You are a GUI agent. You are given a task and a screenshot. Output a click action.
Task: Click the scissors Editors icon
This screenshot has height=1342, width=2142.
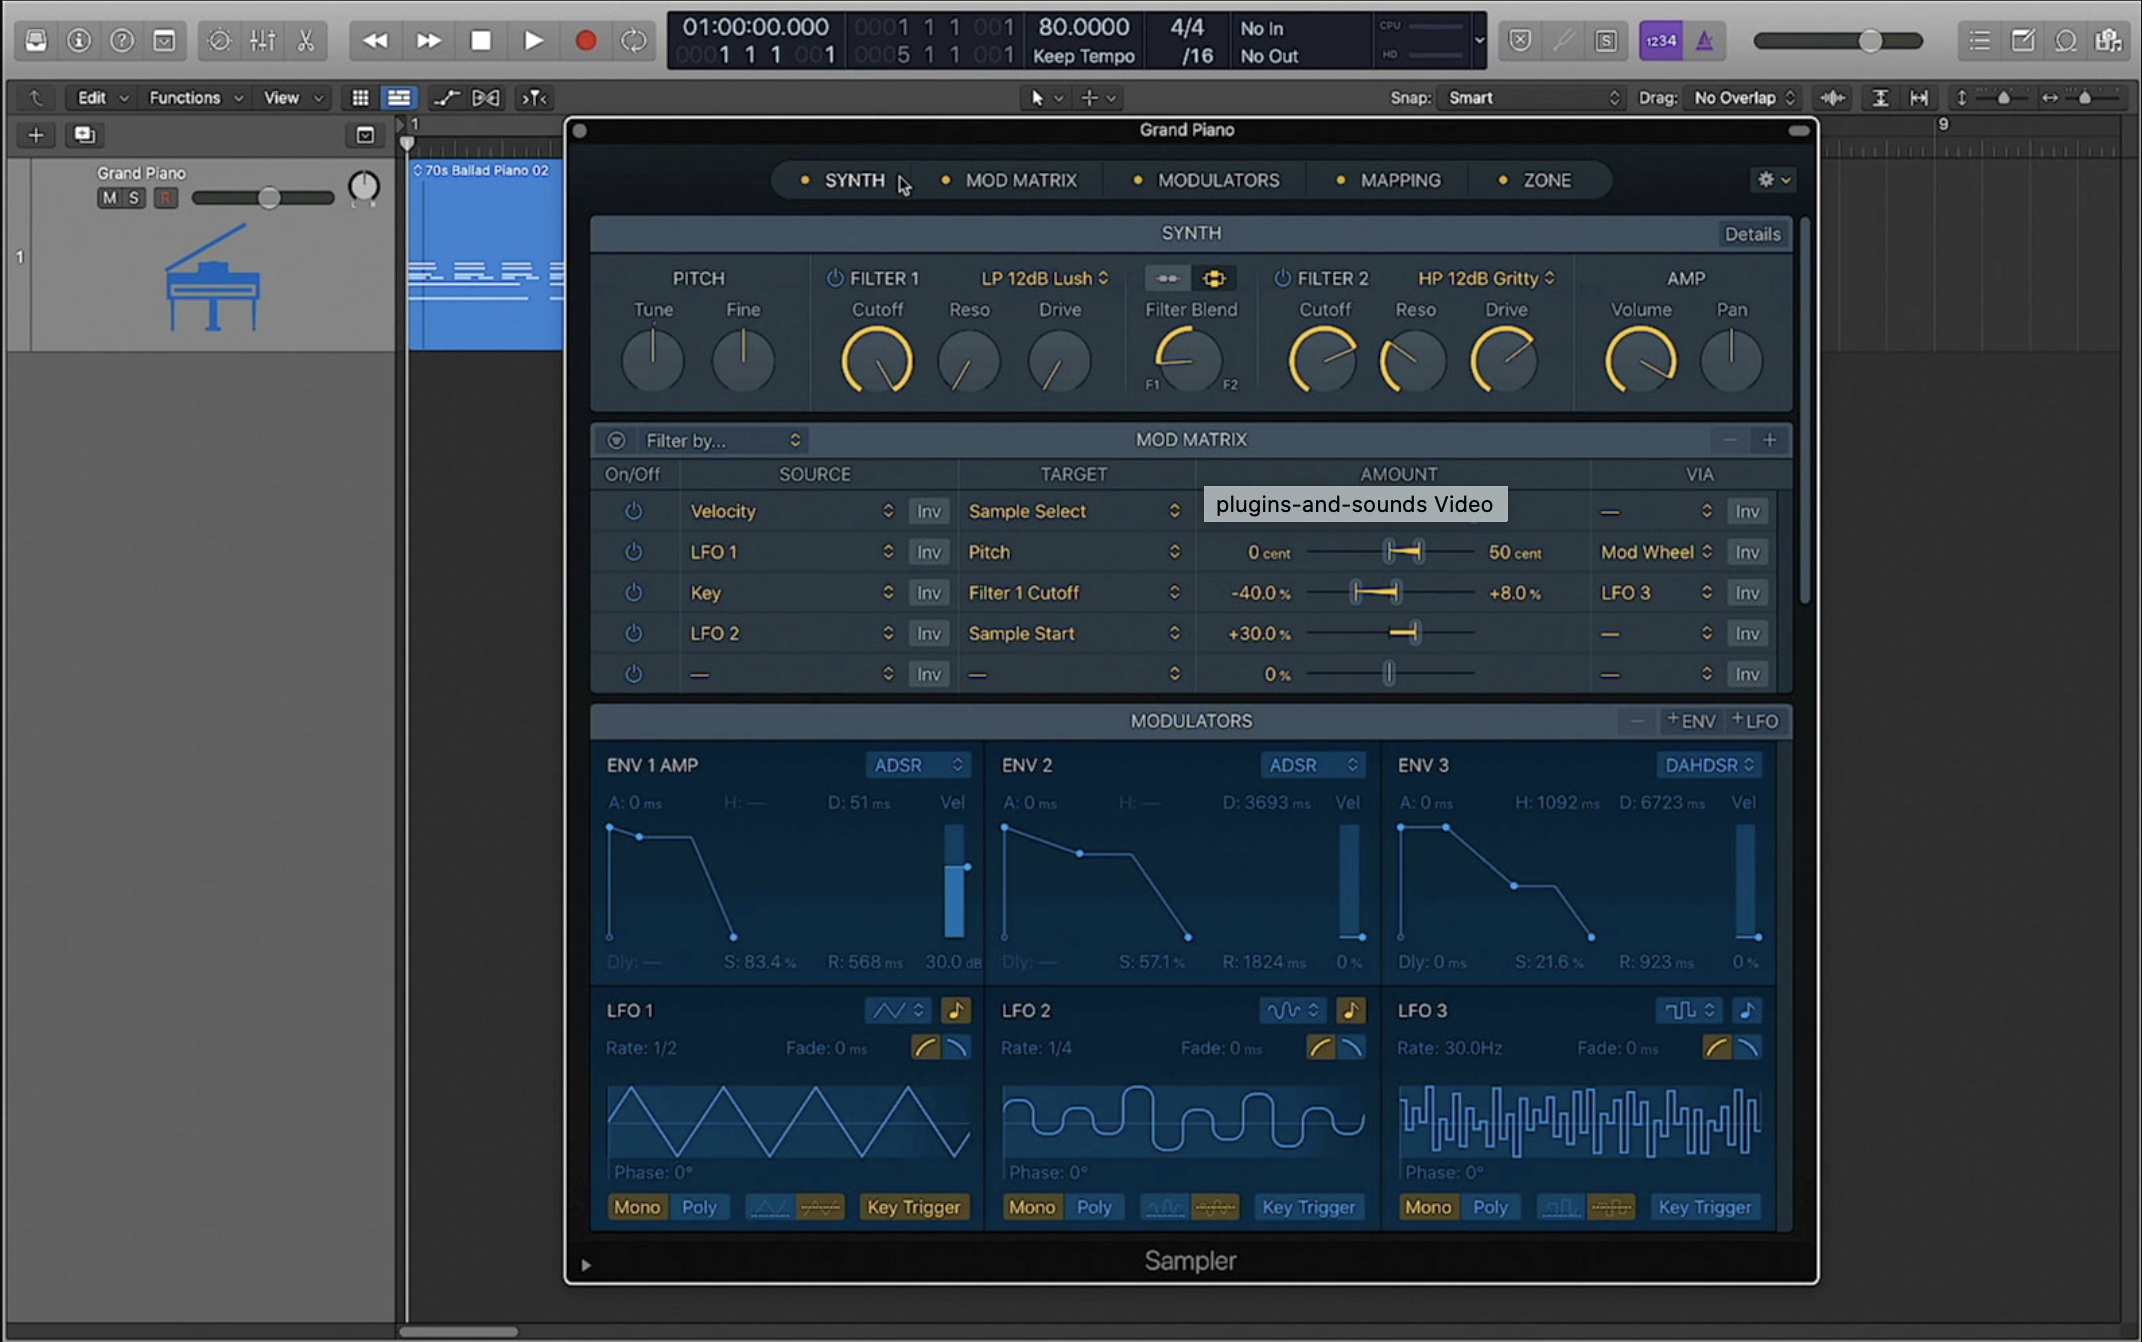coord(306,41)
